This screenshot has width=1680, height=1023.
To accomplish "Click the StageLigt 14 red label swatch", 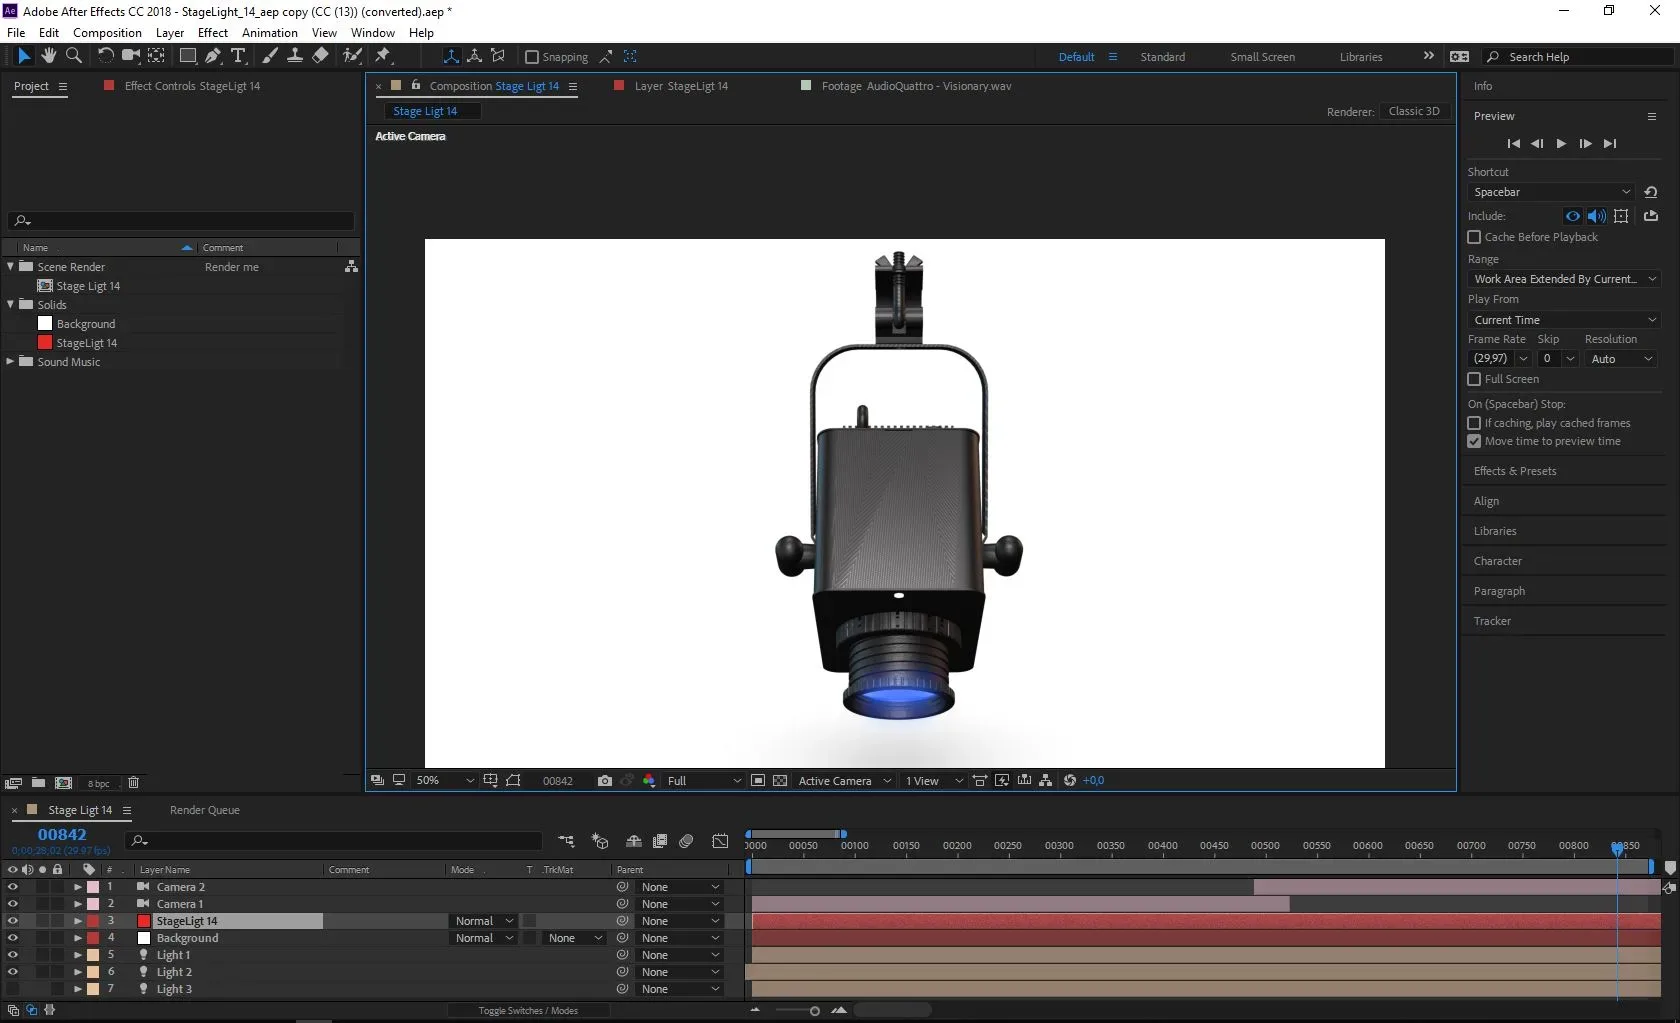I will pyautogui.click(x=93, y=921).
